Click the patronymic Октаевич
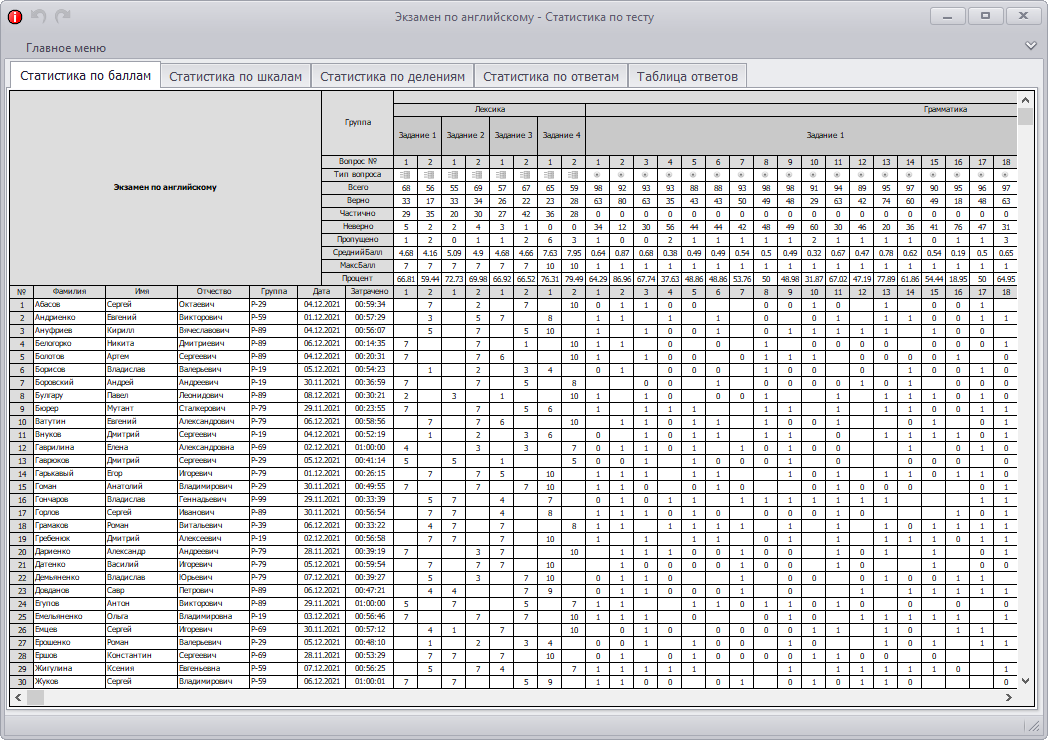 click(196, 304)
